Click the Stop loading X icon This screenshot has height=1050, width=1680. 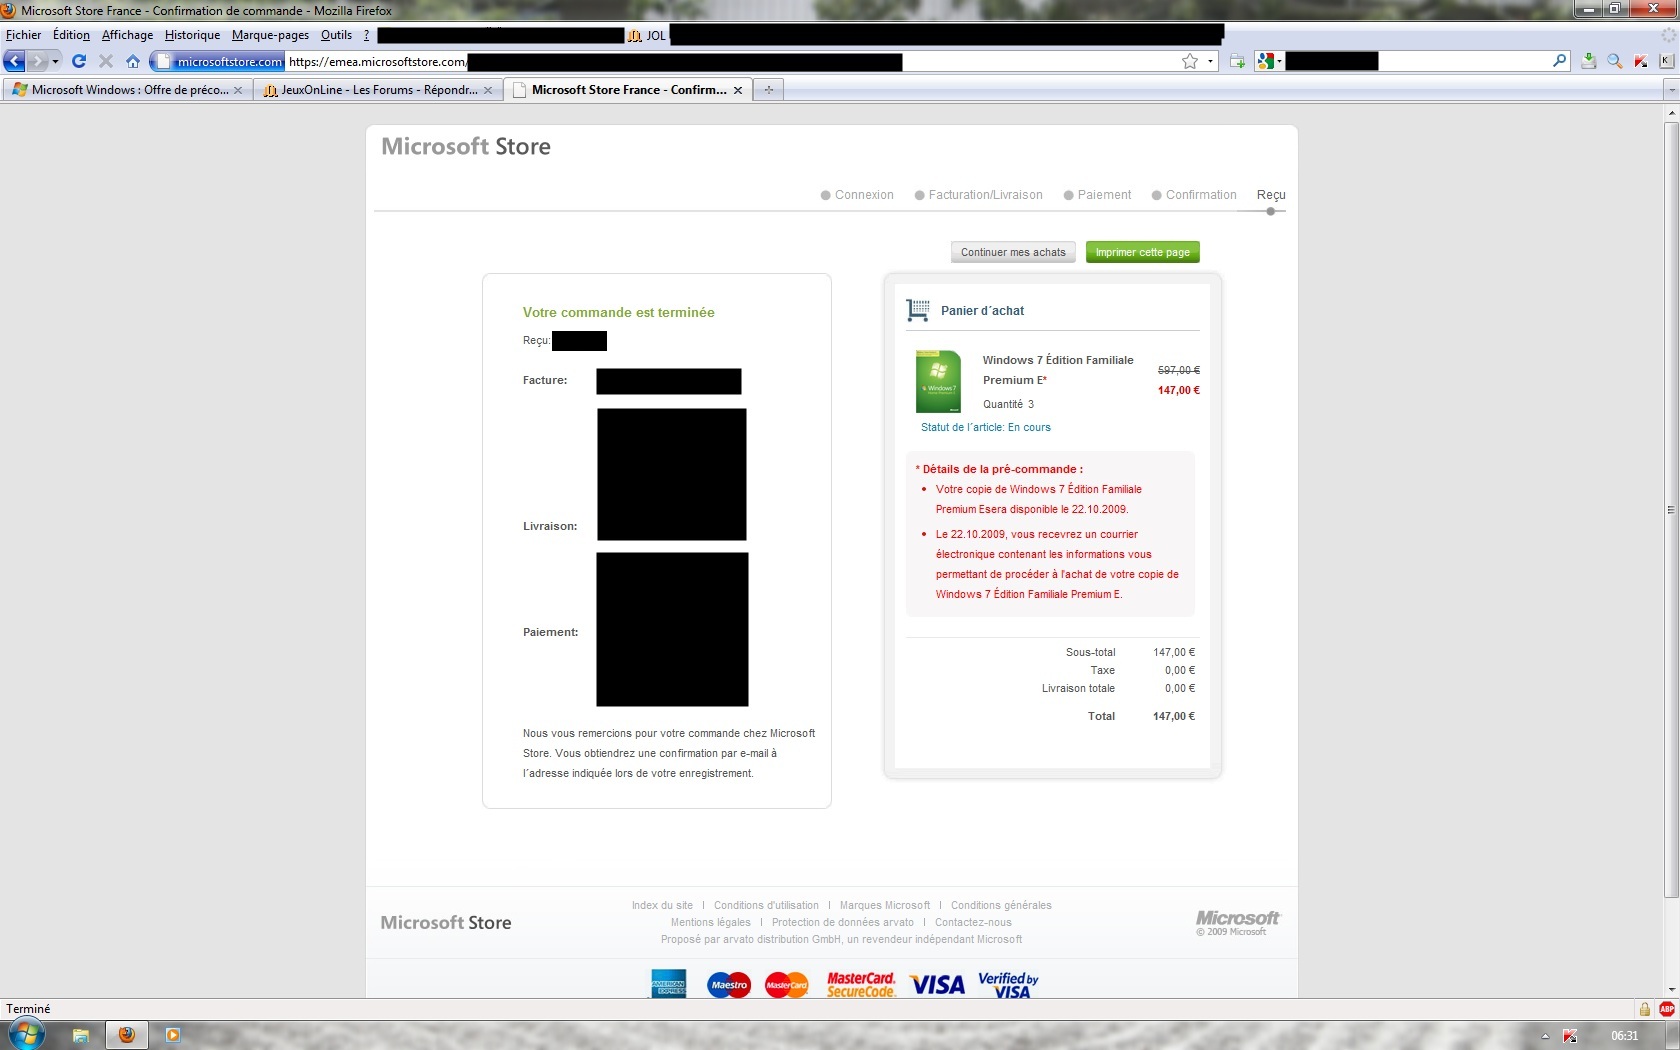click(x=106, y=61)
